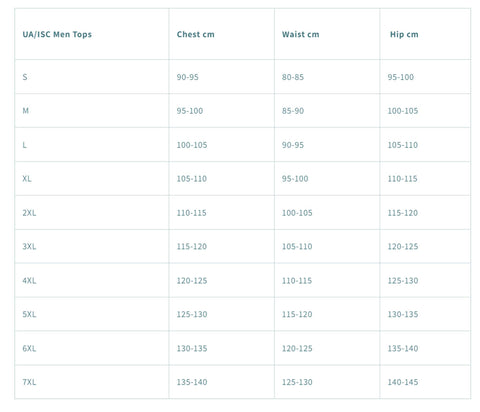480x412 pixels.
Task: Click the XL size row label
Action: click(x=27, y=179)
